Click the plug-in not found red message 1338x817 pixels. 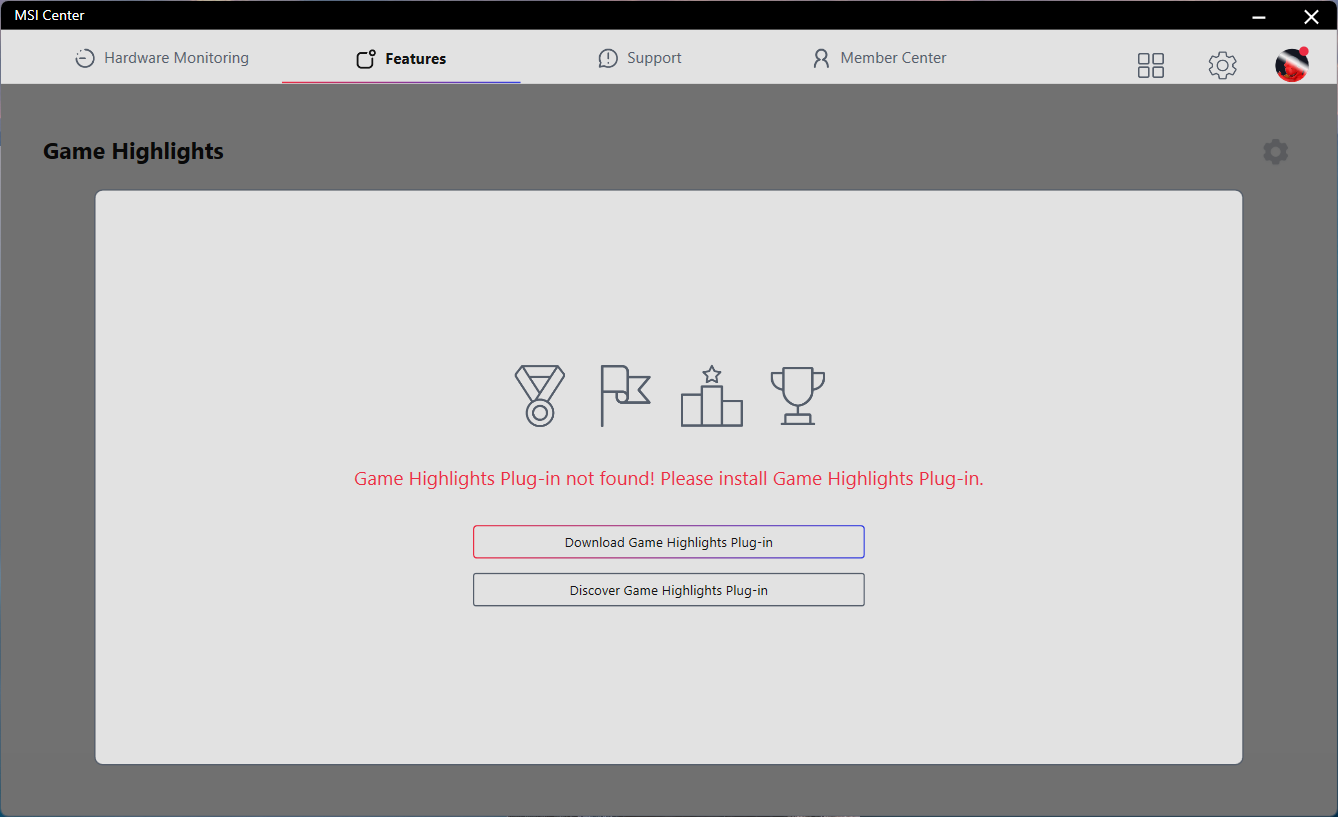click(669, 478)
